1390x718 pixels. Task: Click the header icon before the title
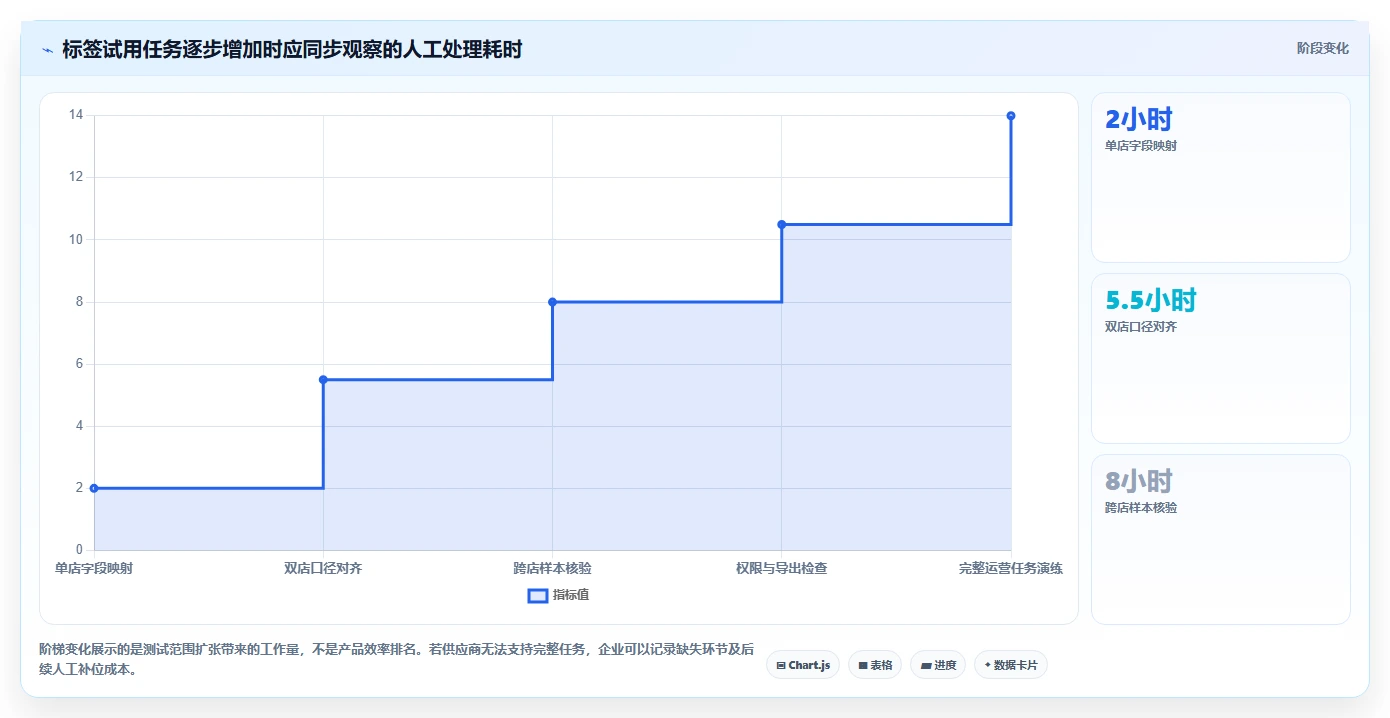[48, 49]
